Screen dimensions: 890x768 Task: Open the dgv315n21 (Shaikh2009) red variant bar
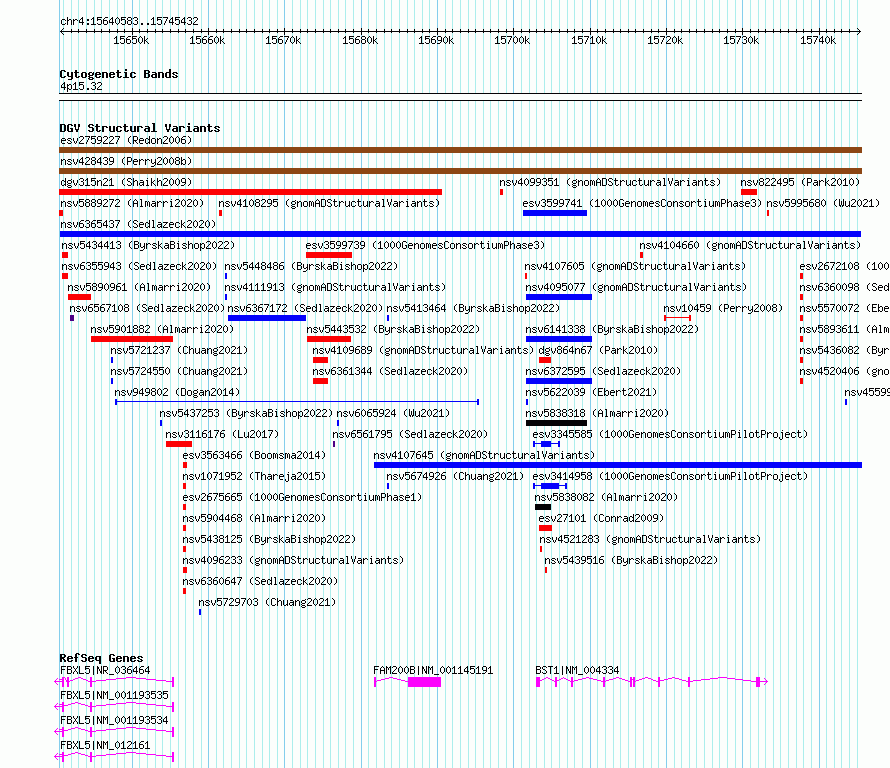250,192
